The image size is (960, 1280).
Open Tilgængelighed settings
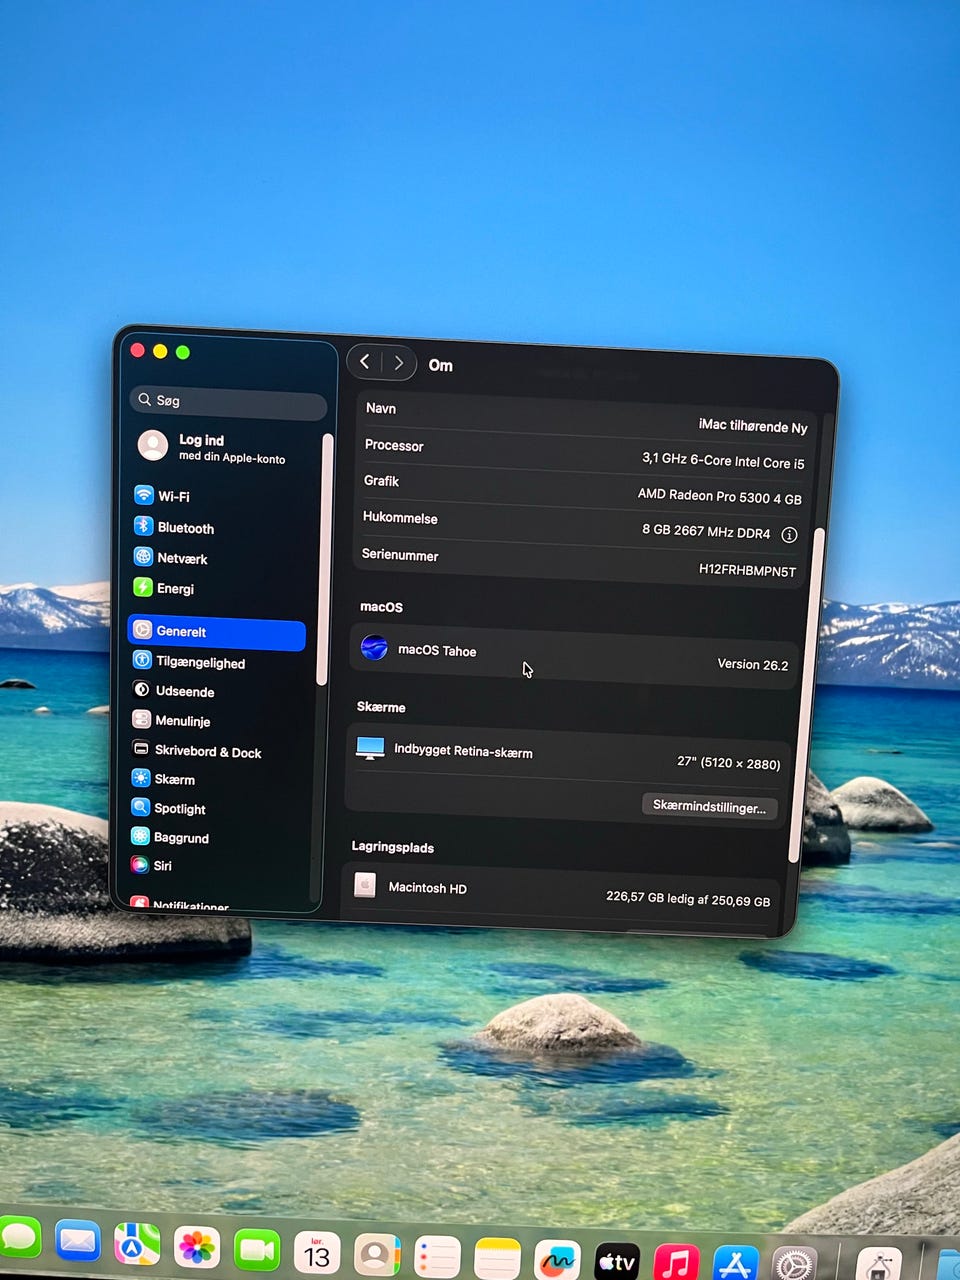pos(189,662)
